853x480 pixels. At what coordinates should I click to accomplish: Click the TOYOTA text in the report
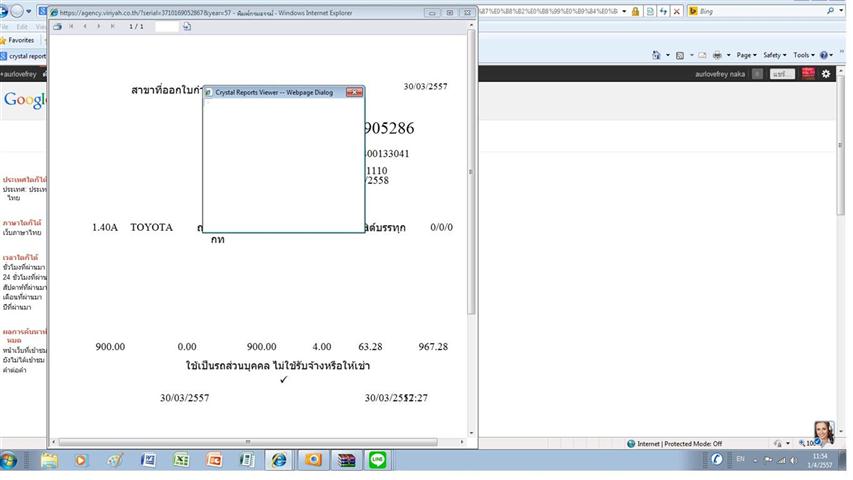151,227
